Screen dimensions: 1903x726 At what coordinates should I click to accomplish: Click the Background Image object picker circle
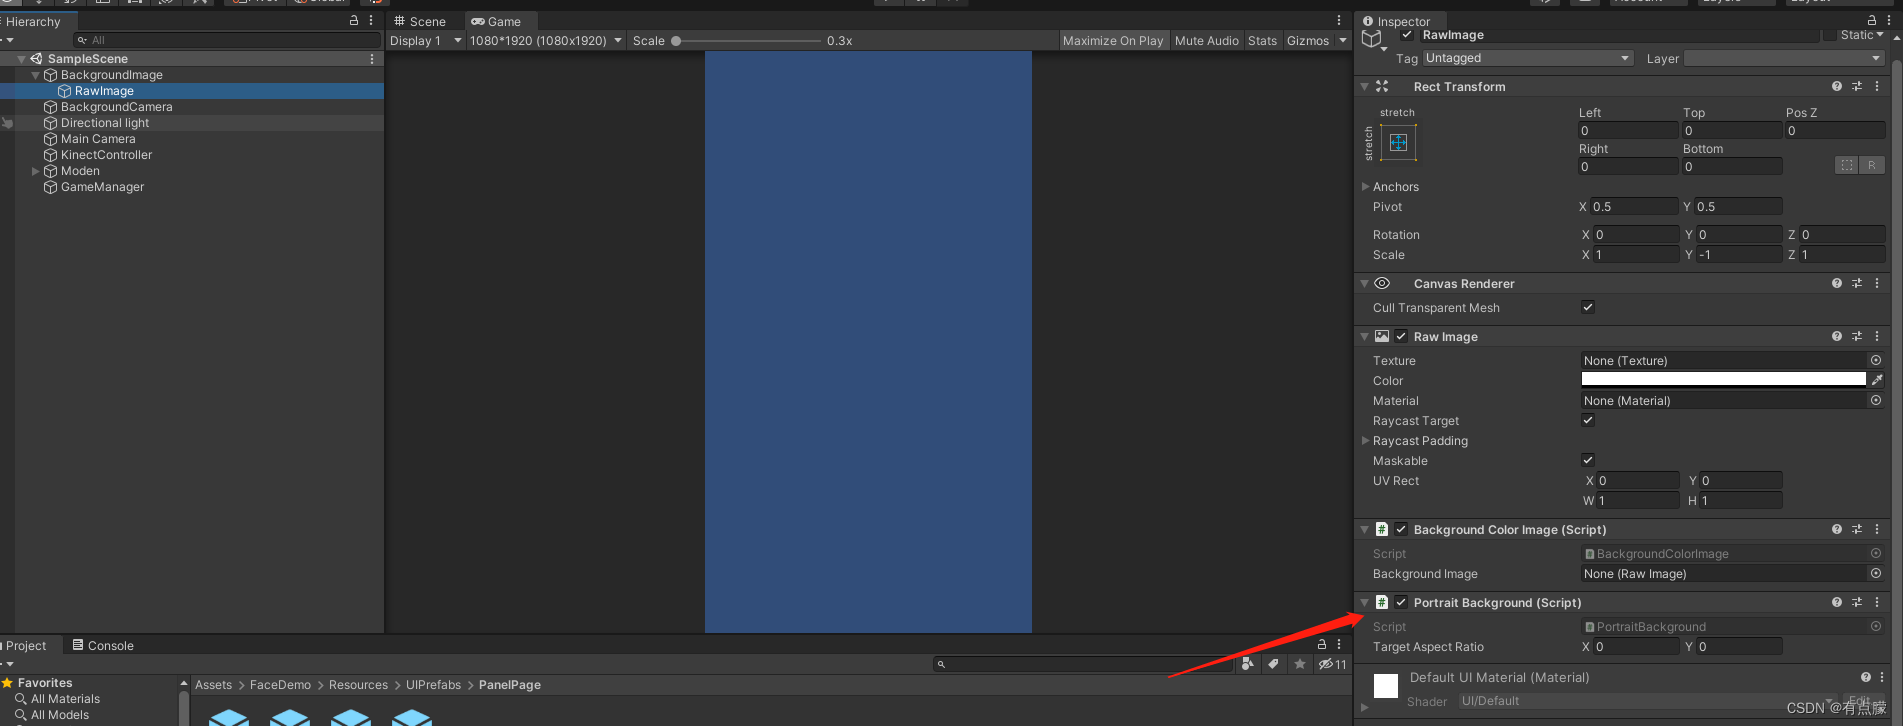click(1876, 574)
